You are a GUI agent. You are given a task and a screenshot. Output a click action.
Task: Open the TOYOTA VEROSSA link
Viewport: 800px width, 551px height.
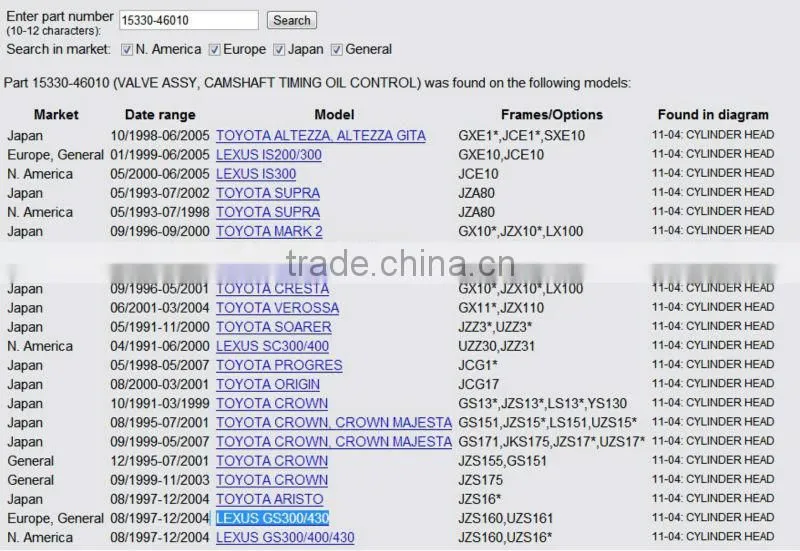point(277,308)
